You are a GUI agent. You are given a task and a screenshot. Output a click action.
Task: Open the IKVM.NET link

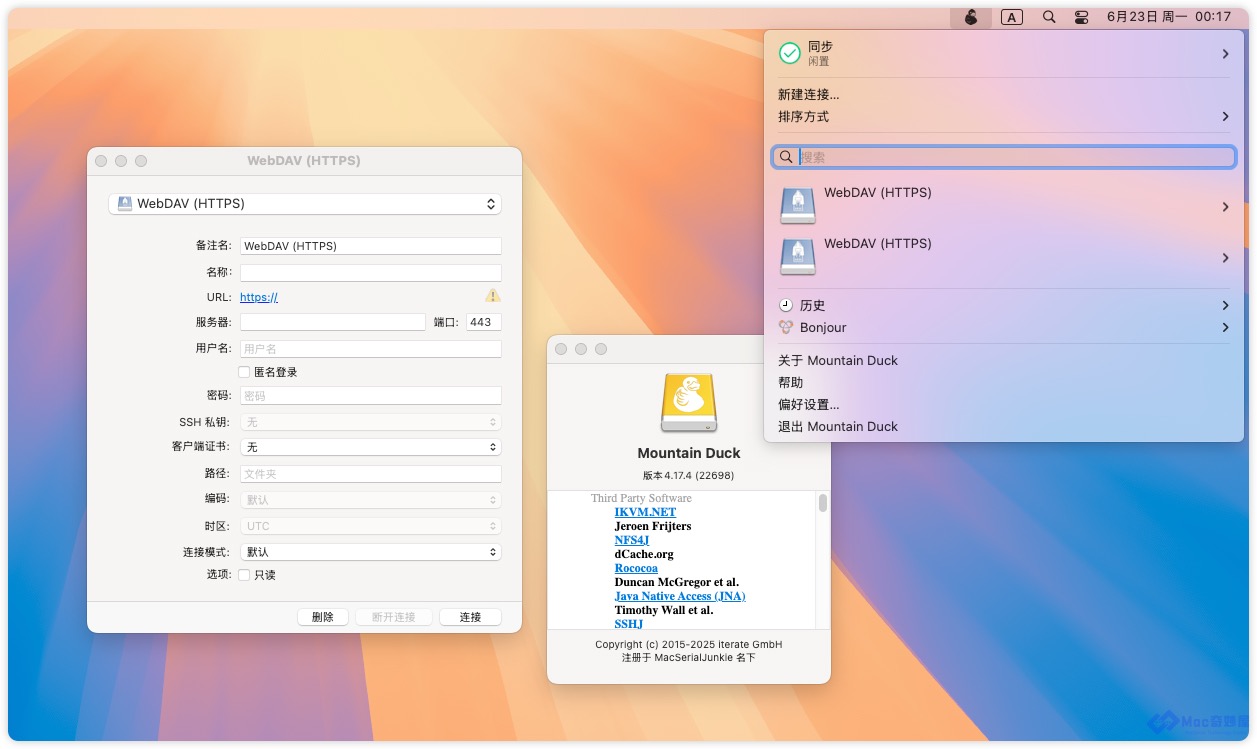click(645, 512)
